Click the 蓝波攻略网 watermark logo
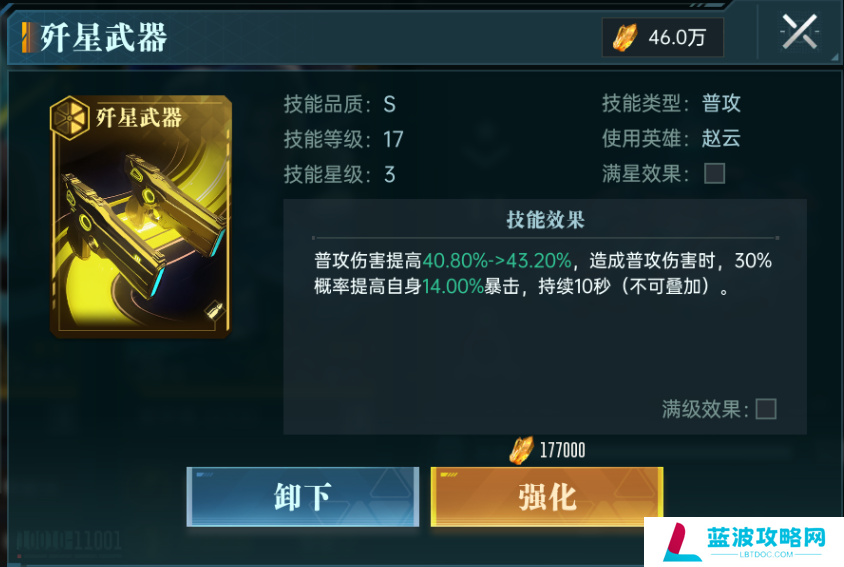The image size is (844, 567). click(x=744, y=542)
